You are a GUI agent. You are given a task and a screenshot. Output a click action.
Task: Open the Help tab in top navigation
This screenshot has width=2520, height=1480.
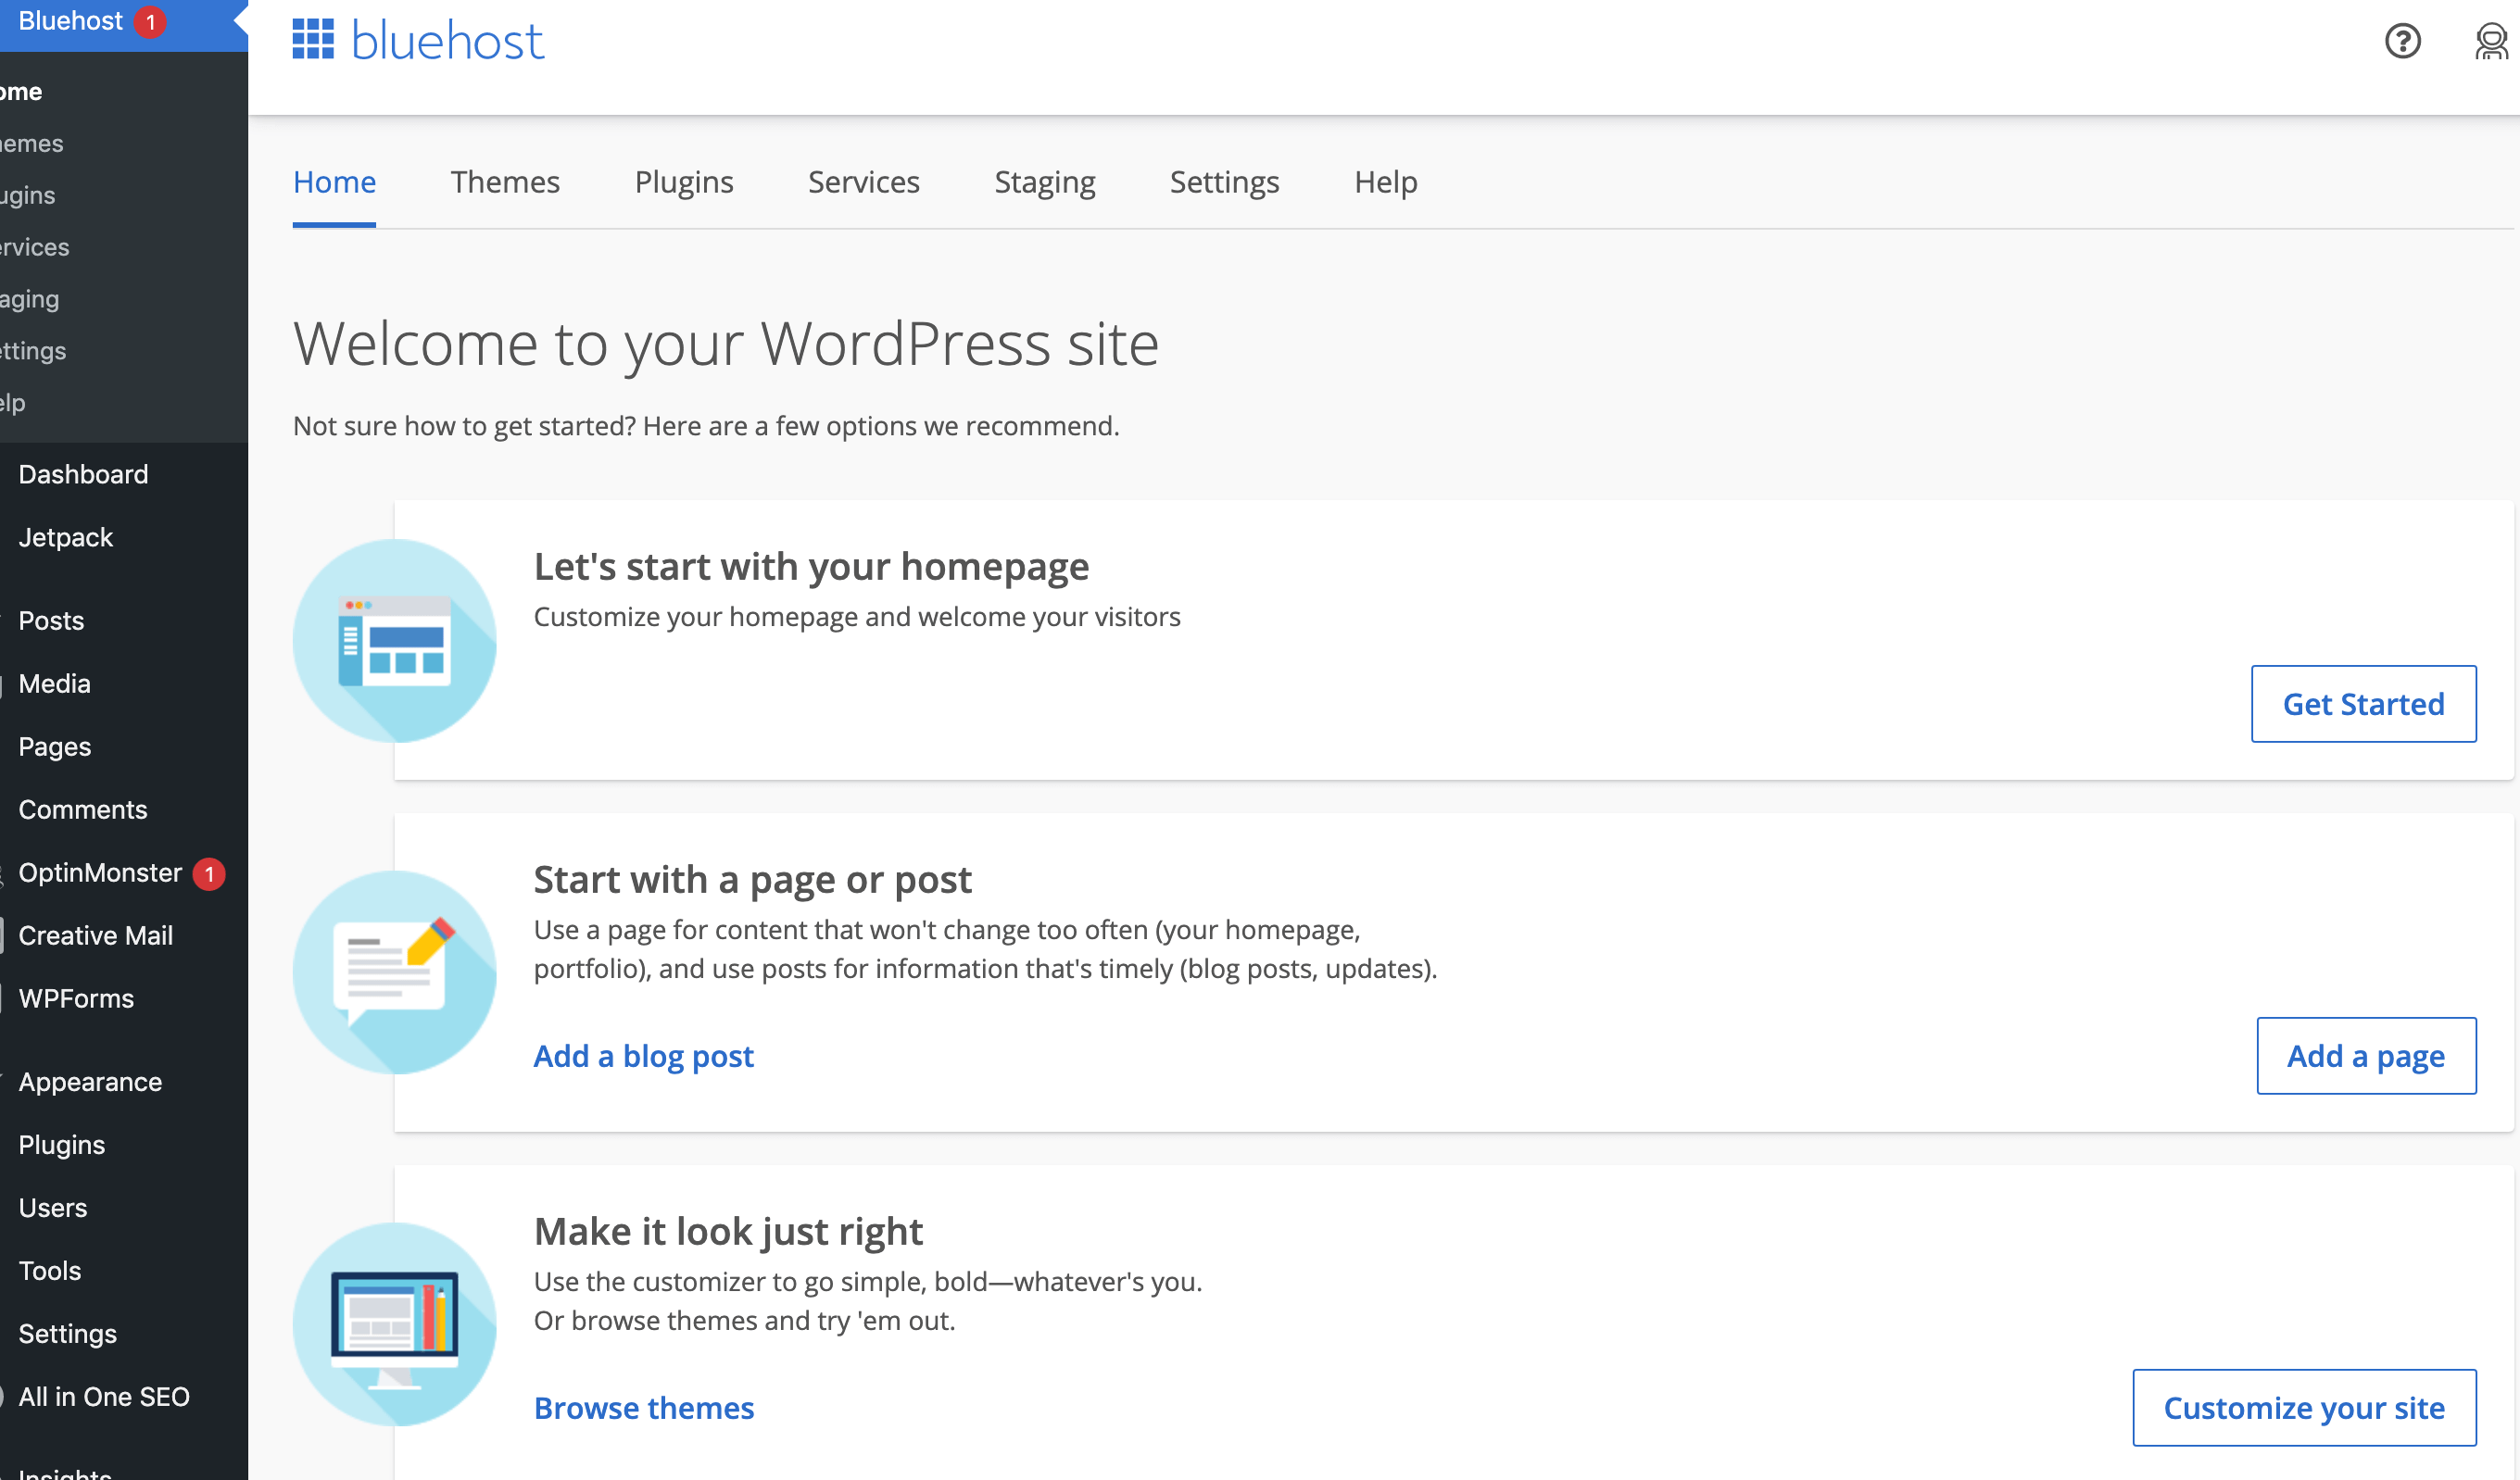click(1386, 182)
